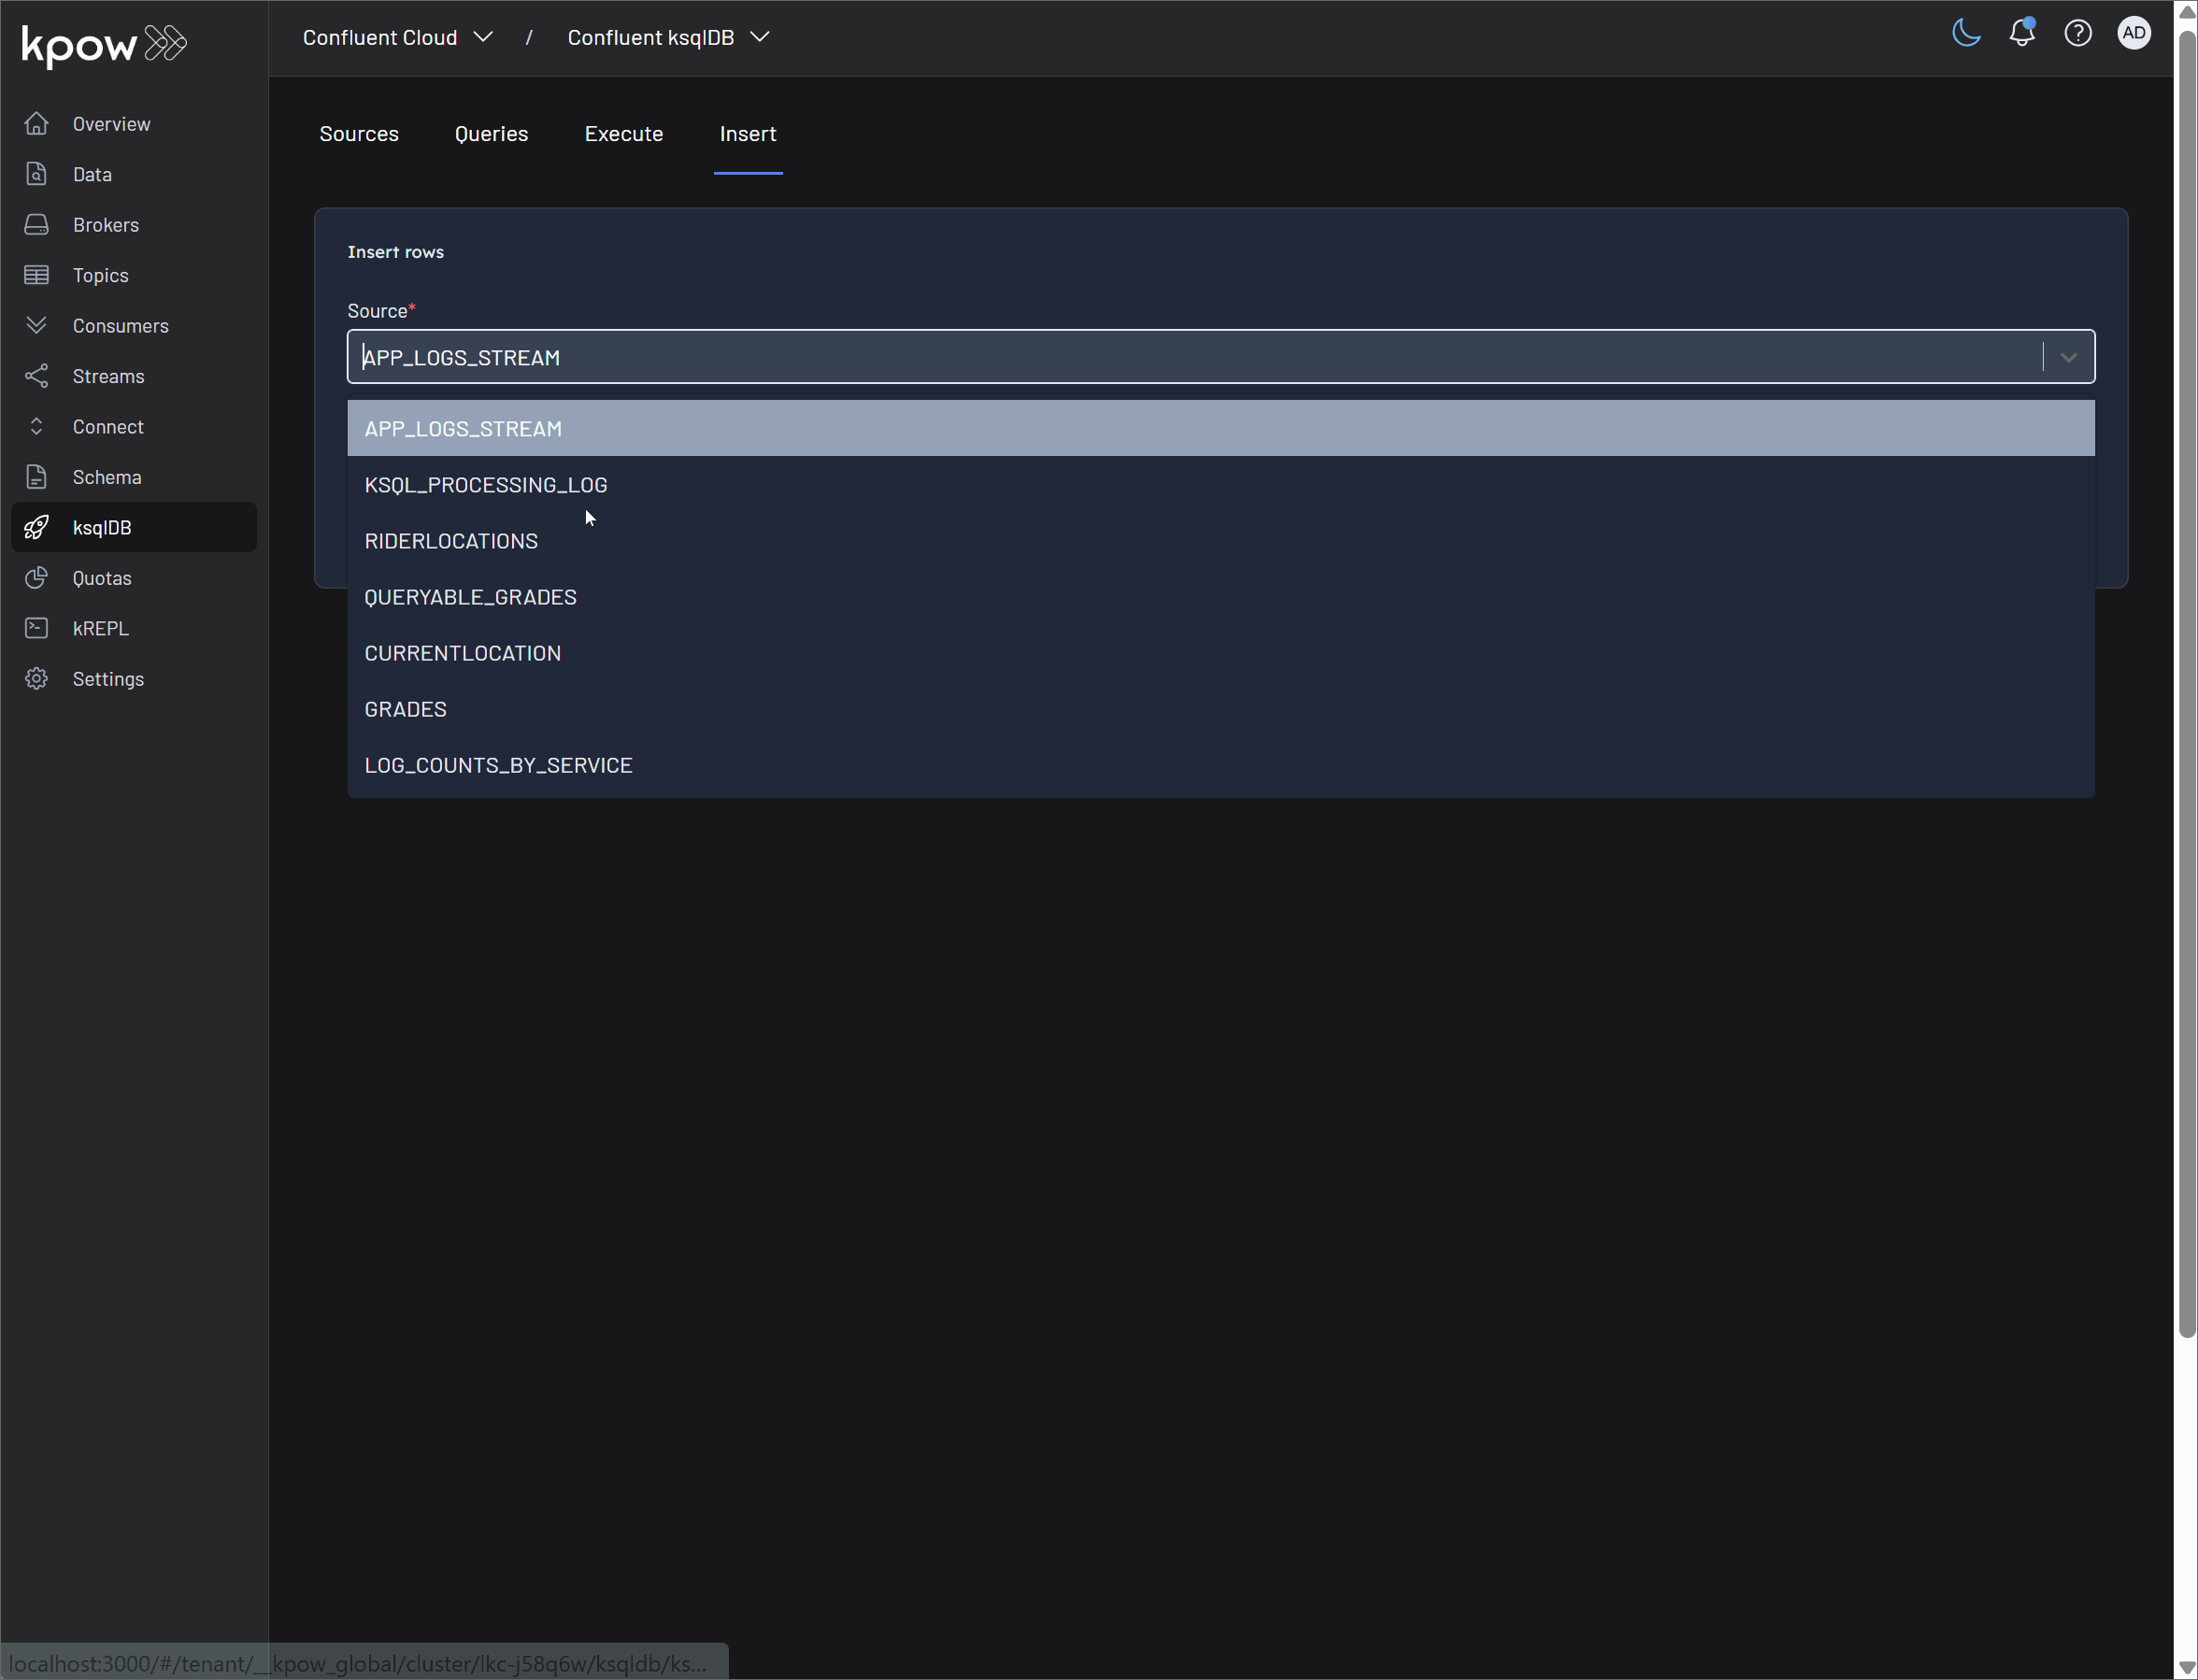Pick CURRENTLOCATION source option

pyautogui.click(x=1220, y=653)
